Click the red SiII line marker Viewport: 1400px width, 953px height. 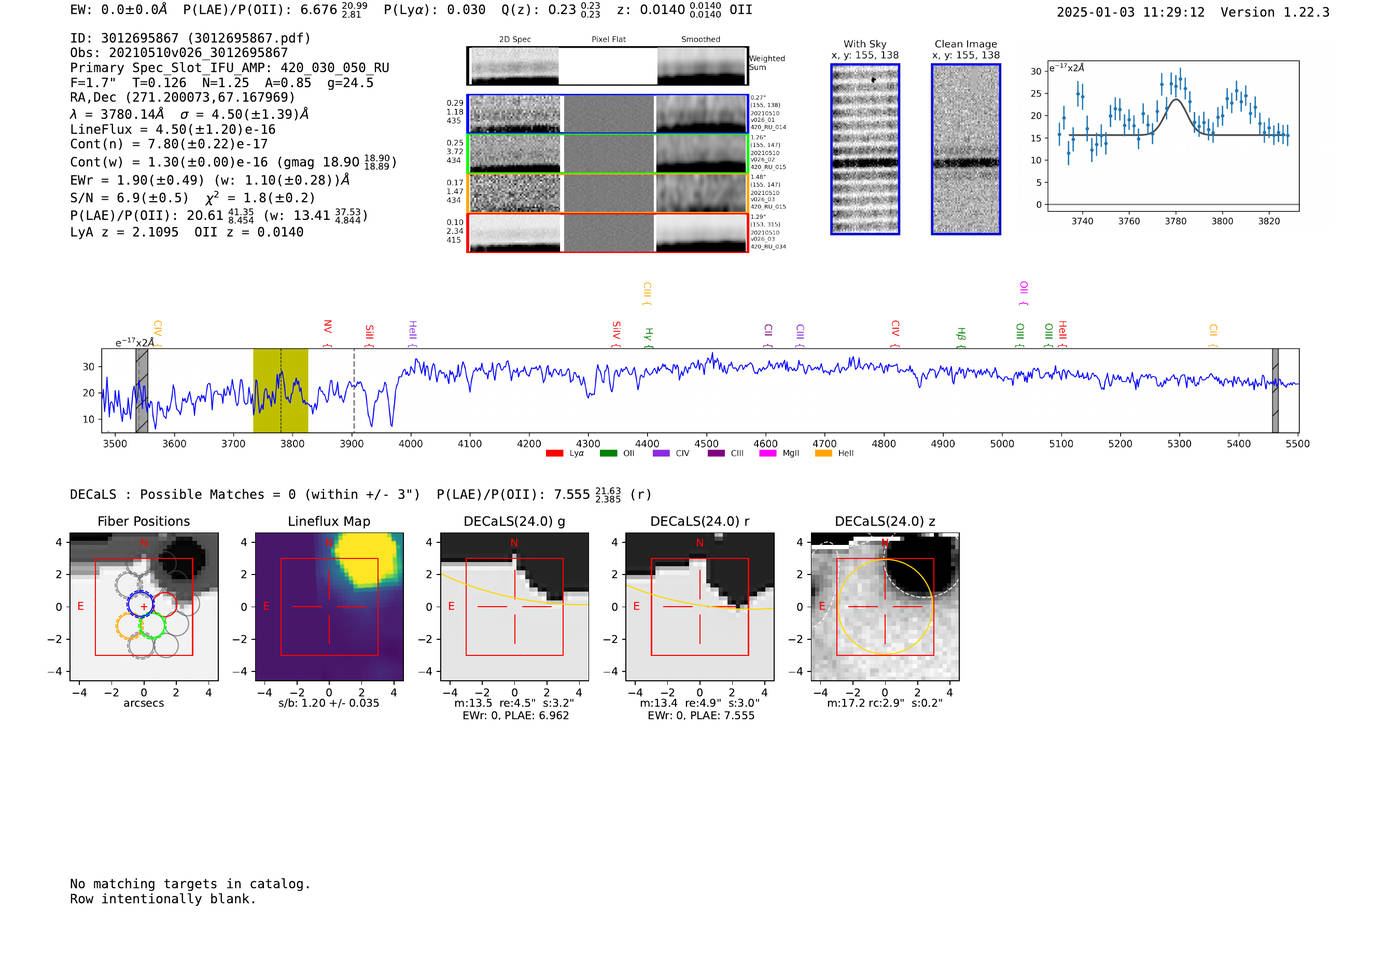[x=369, y=335]
